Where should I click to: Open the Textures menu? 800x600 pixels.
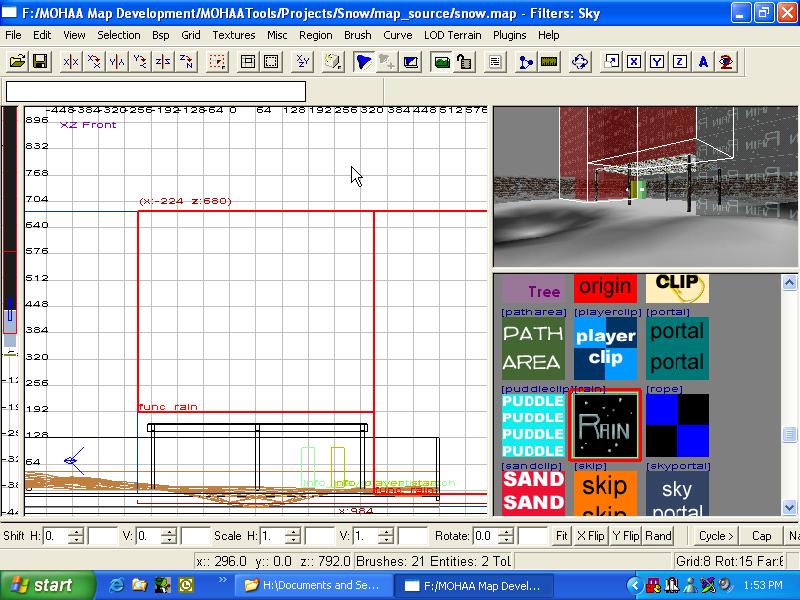click(234, 35)
